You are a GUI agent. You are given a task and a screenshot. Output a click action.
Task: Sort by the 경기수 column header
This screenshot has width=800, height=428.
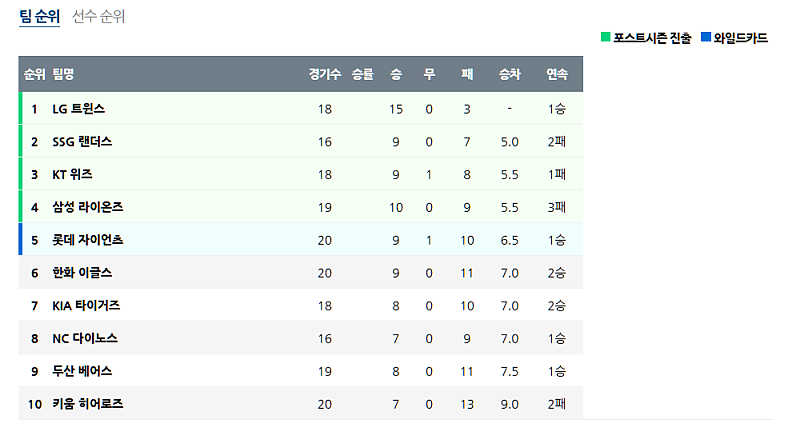pyautogui.click(x=325, y=74)
